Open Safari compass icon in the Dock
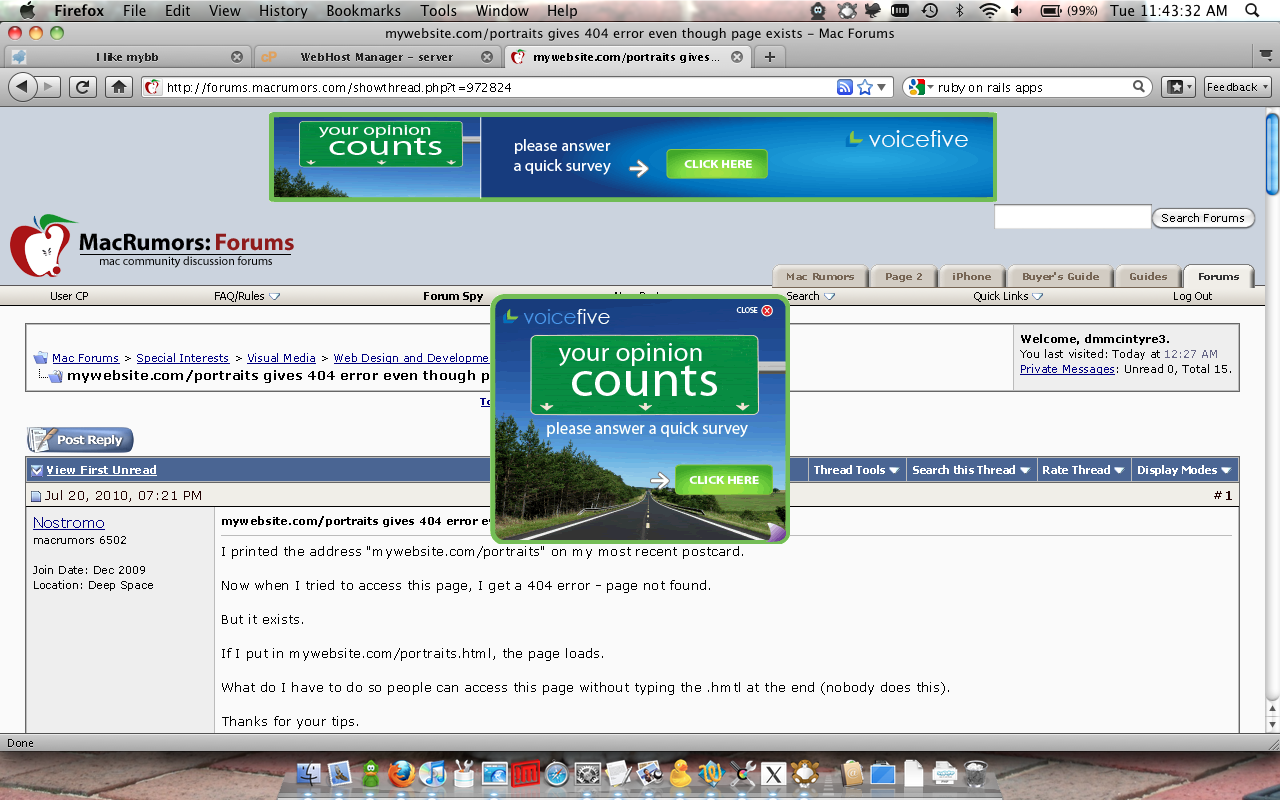 click(556, 773)
